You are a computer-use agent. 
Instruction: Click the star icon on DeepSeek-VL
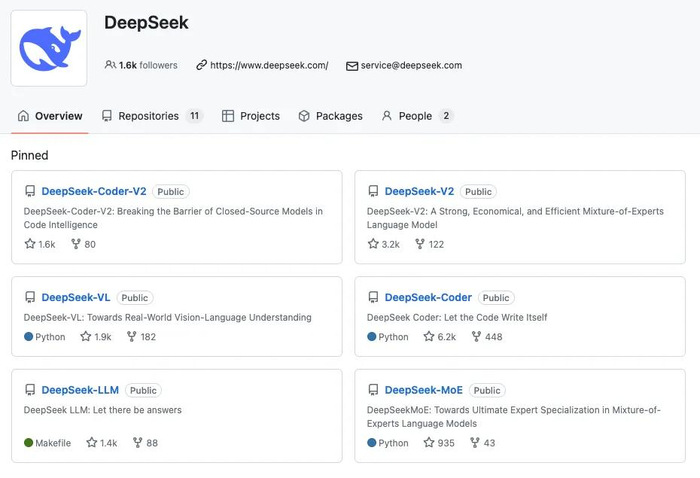click(x=85, y=337)
